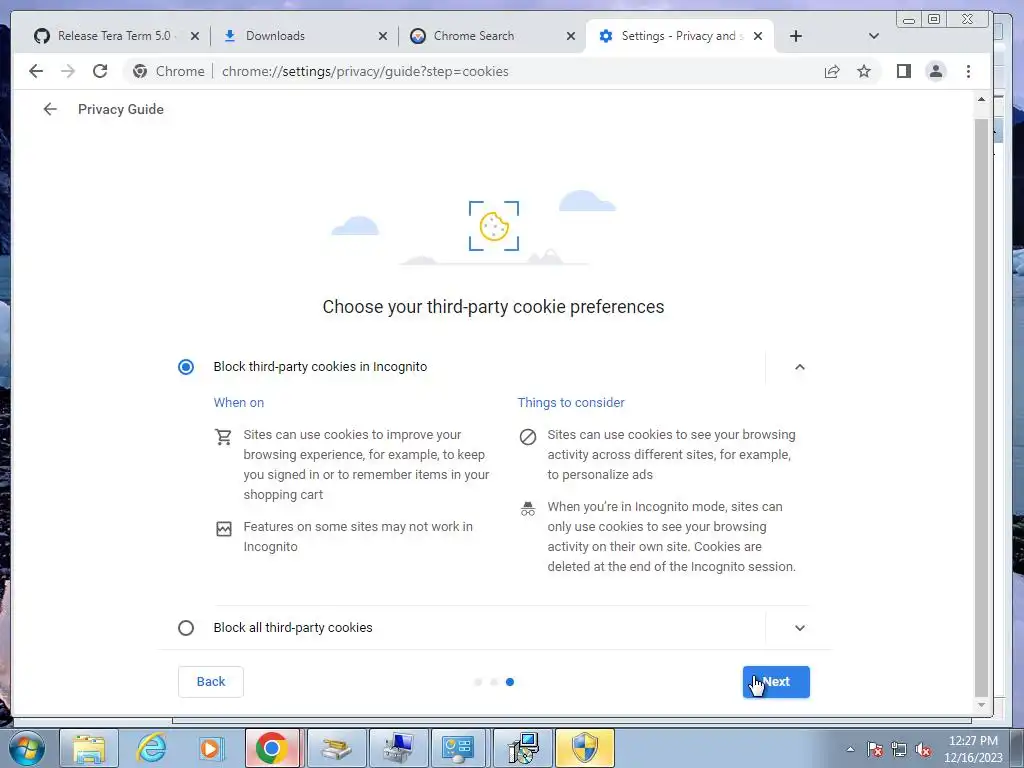This screenshot has width=1024, height=768.
Task: Click the cookie illustration image
Action: [x=494, y=226]
